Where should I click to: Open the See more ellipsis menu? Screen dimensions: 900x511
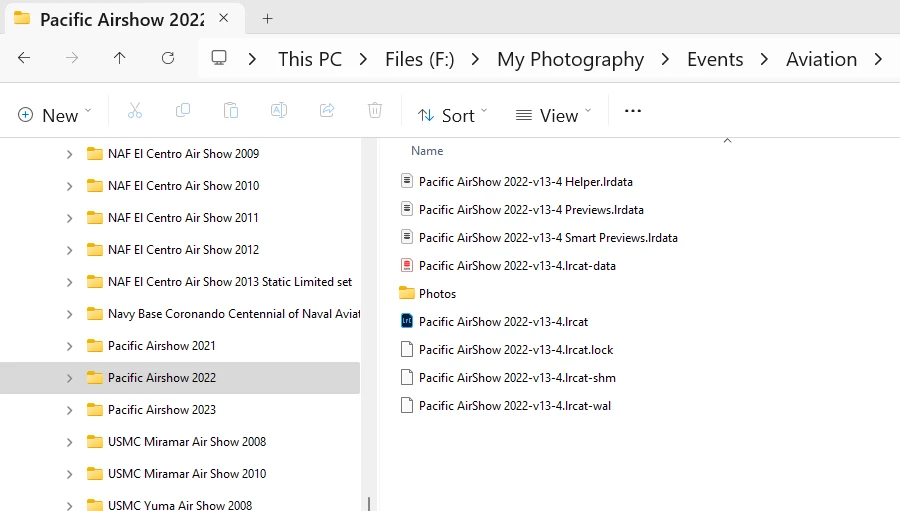coord(633,111)
